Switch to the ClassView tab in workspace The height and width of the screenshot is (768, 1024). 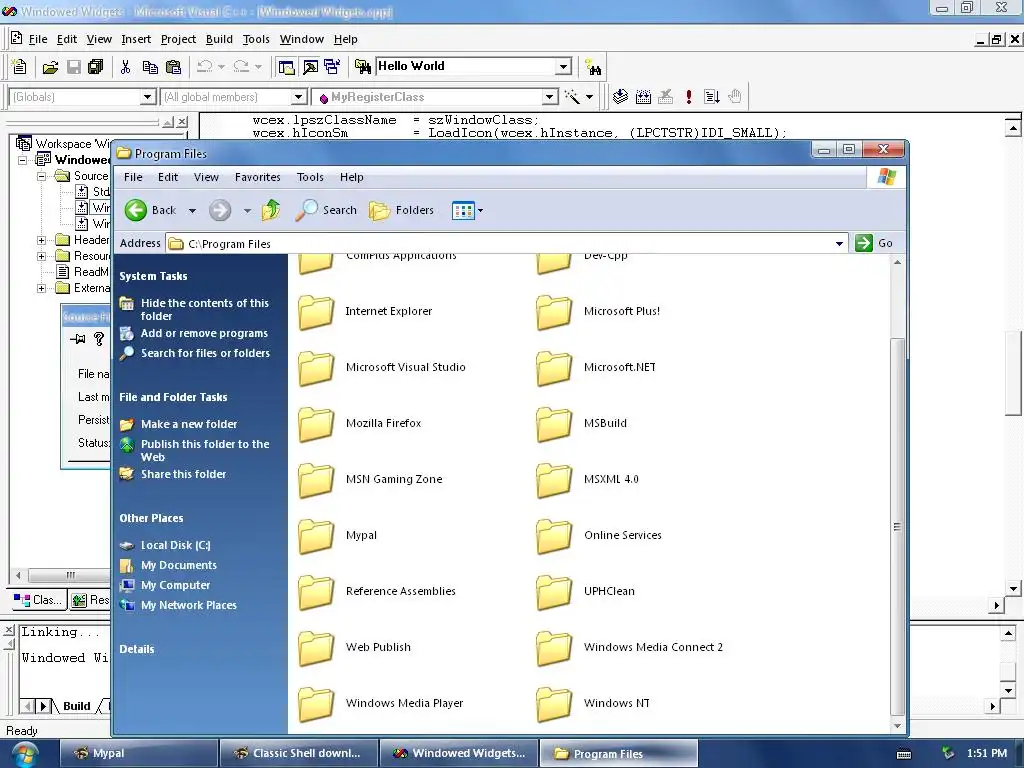(39, 600)
